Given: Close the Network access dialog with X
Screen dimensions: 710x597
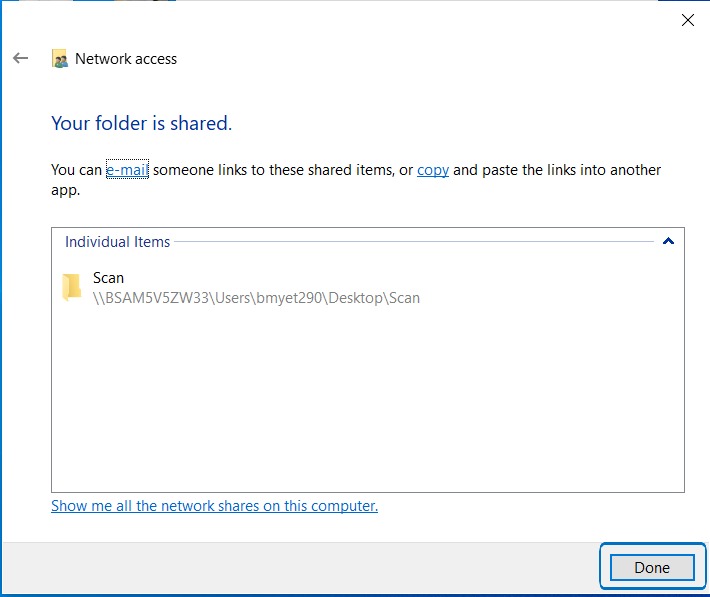Looking at the screenshot, I should click(x=687, y=20).
